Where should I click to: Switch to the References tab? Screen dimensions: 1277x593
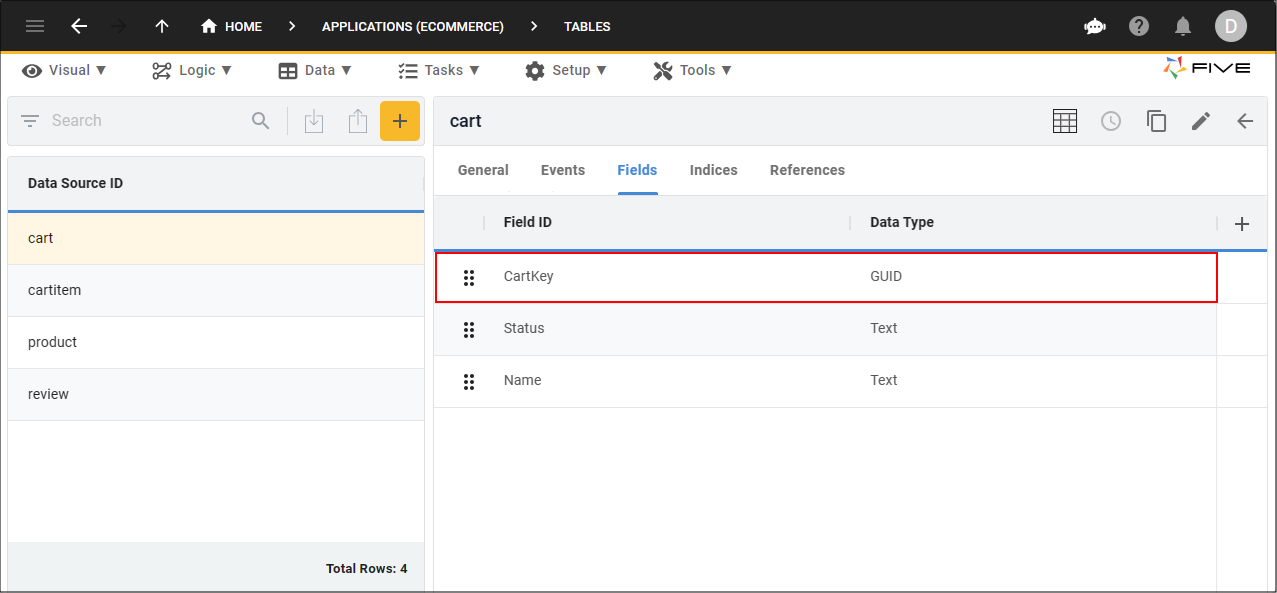(807, 170)
